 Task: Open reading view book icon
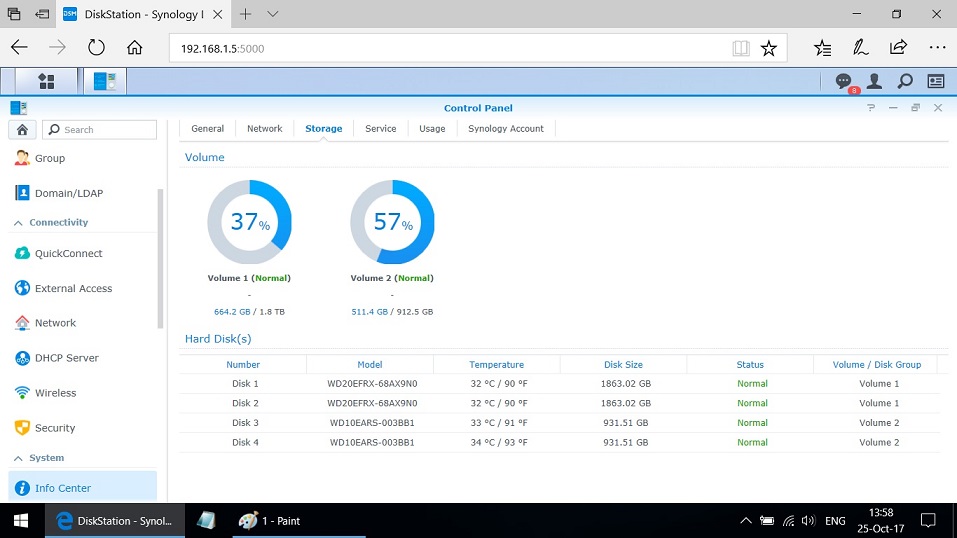740,48
